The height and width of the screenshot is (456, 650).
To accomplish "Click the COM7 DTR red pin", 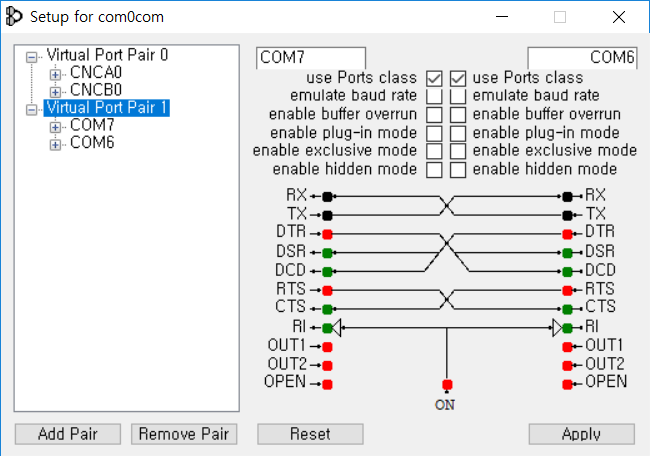I will (327, 234).
